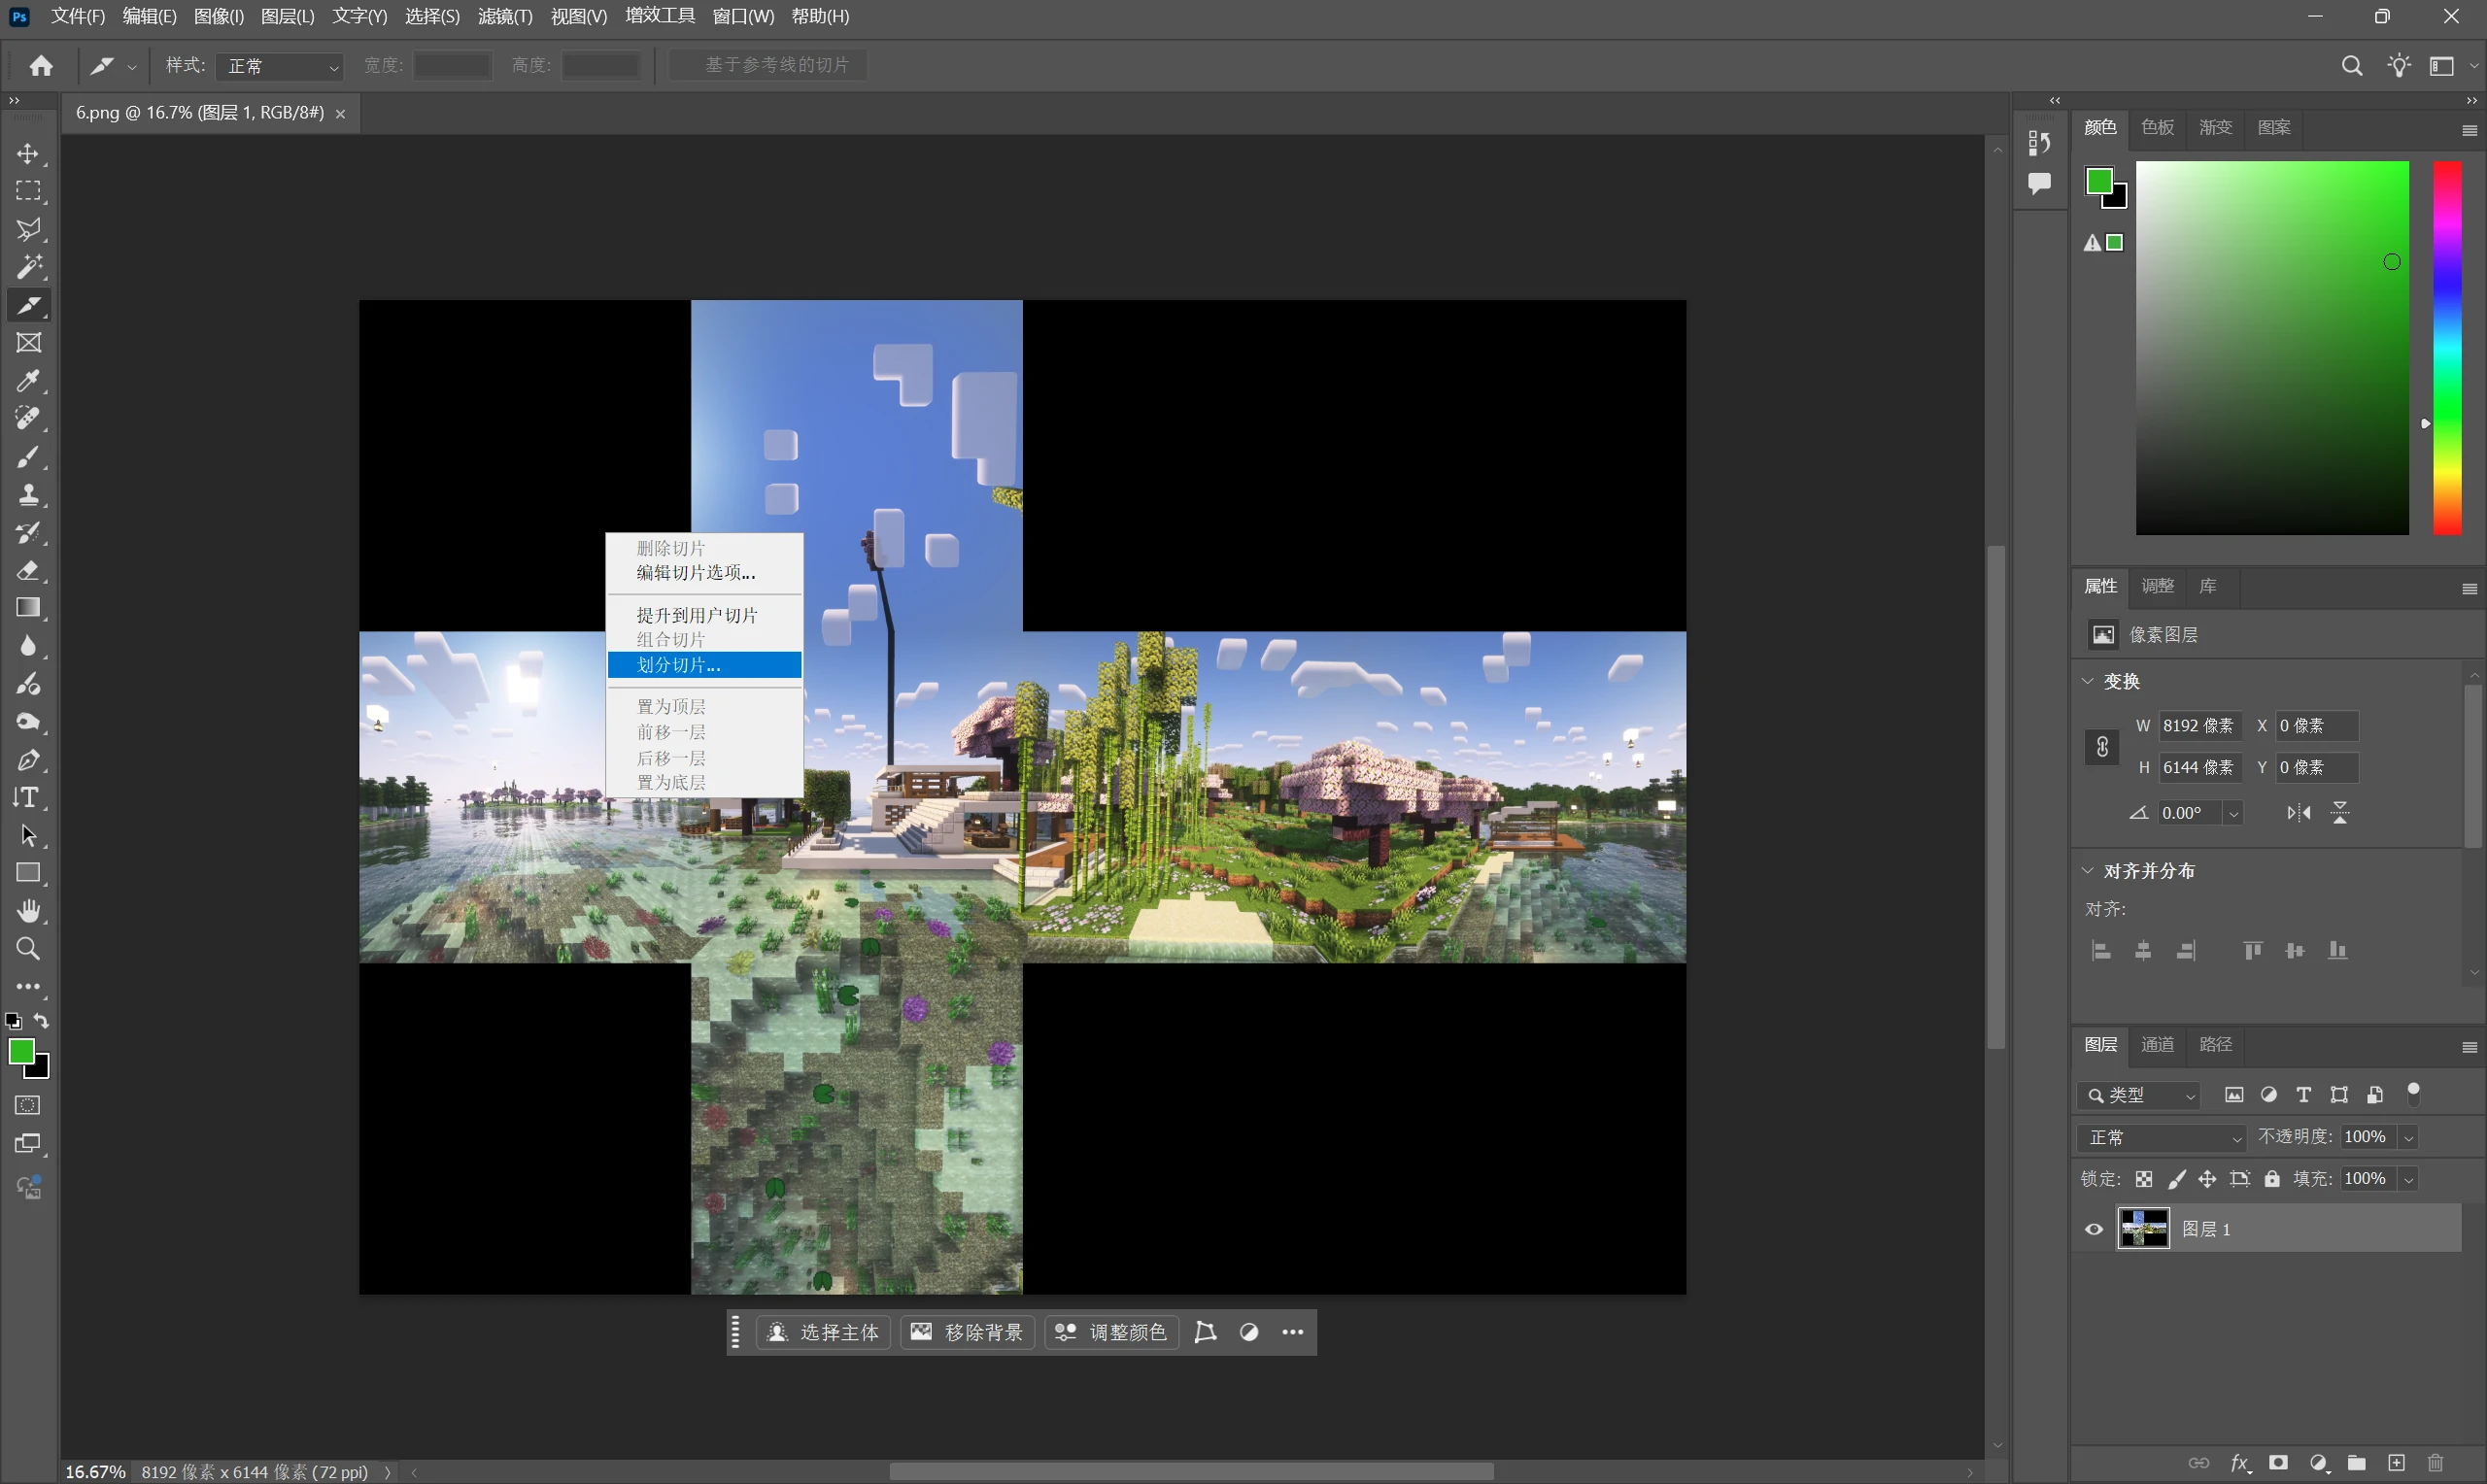Pick a color in the green color field
The height and width of the screenshot is (1484, 2487).
[2272, 348]
